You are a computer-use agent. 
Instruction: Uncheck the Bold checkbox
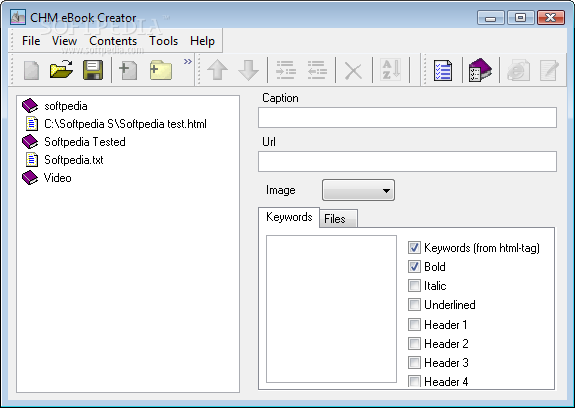(414, 267)
